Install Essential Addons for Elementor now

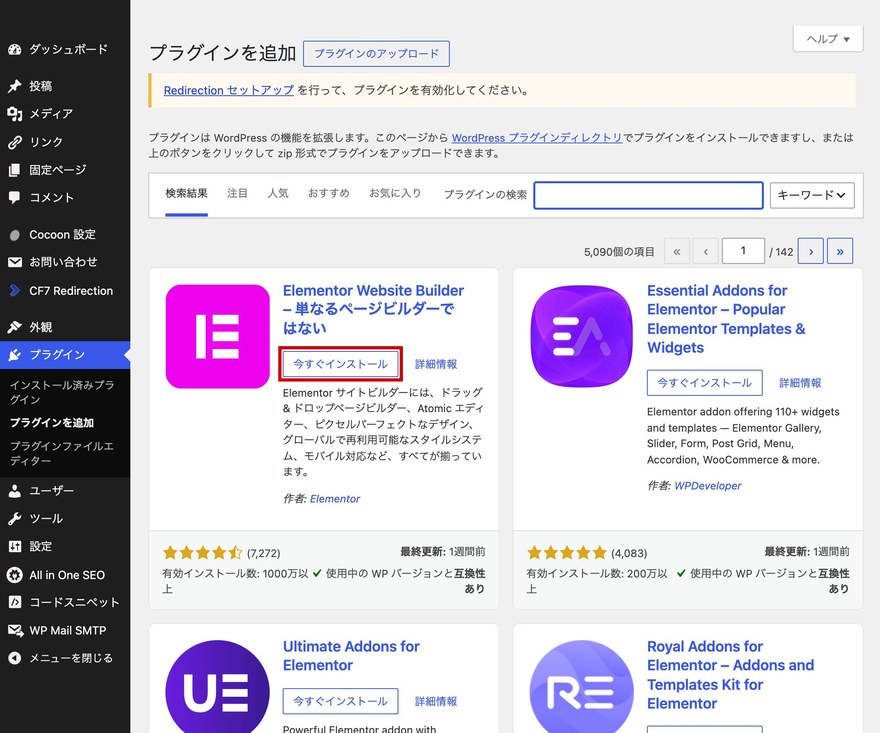coord(705,383)
